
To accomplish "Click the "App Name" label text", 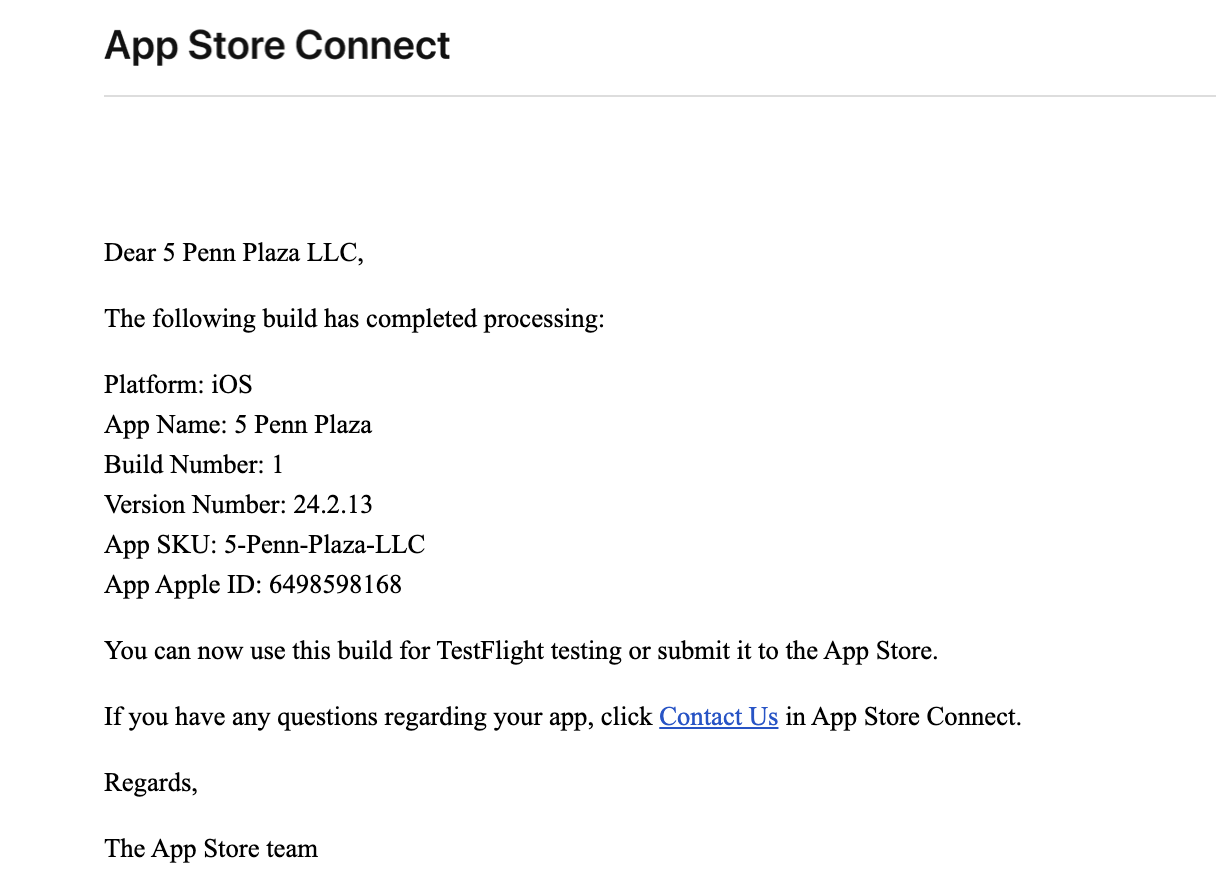I will 164,425.
